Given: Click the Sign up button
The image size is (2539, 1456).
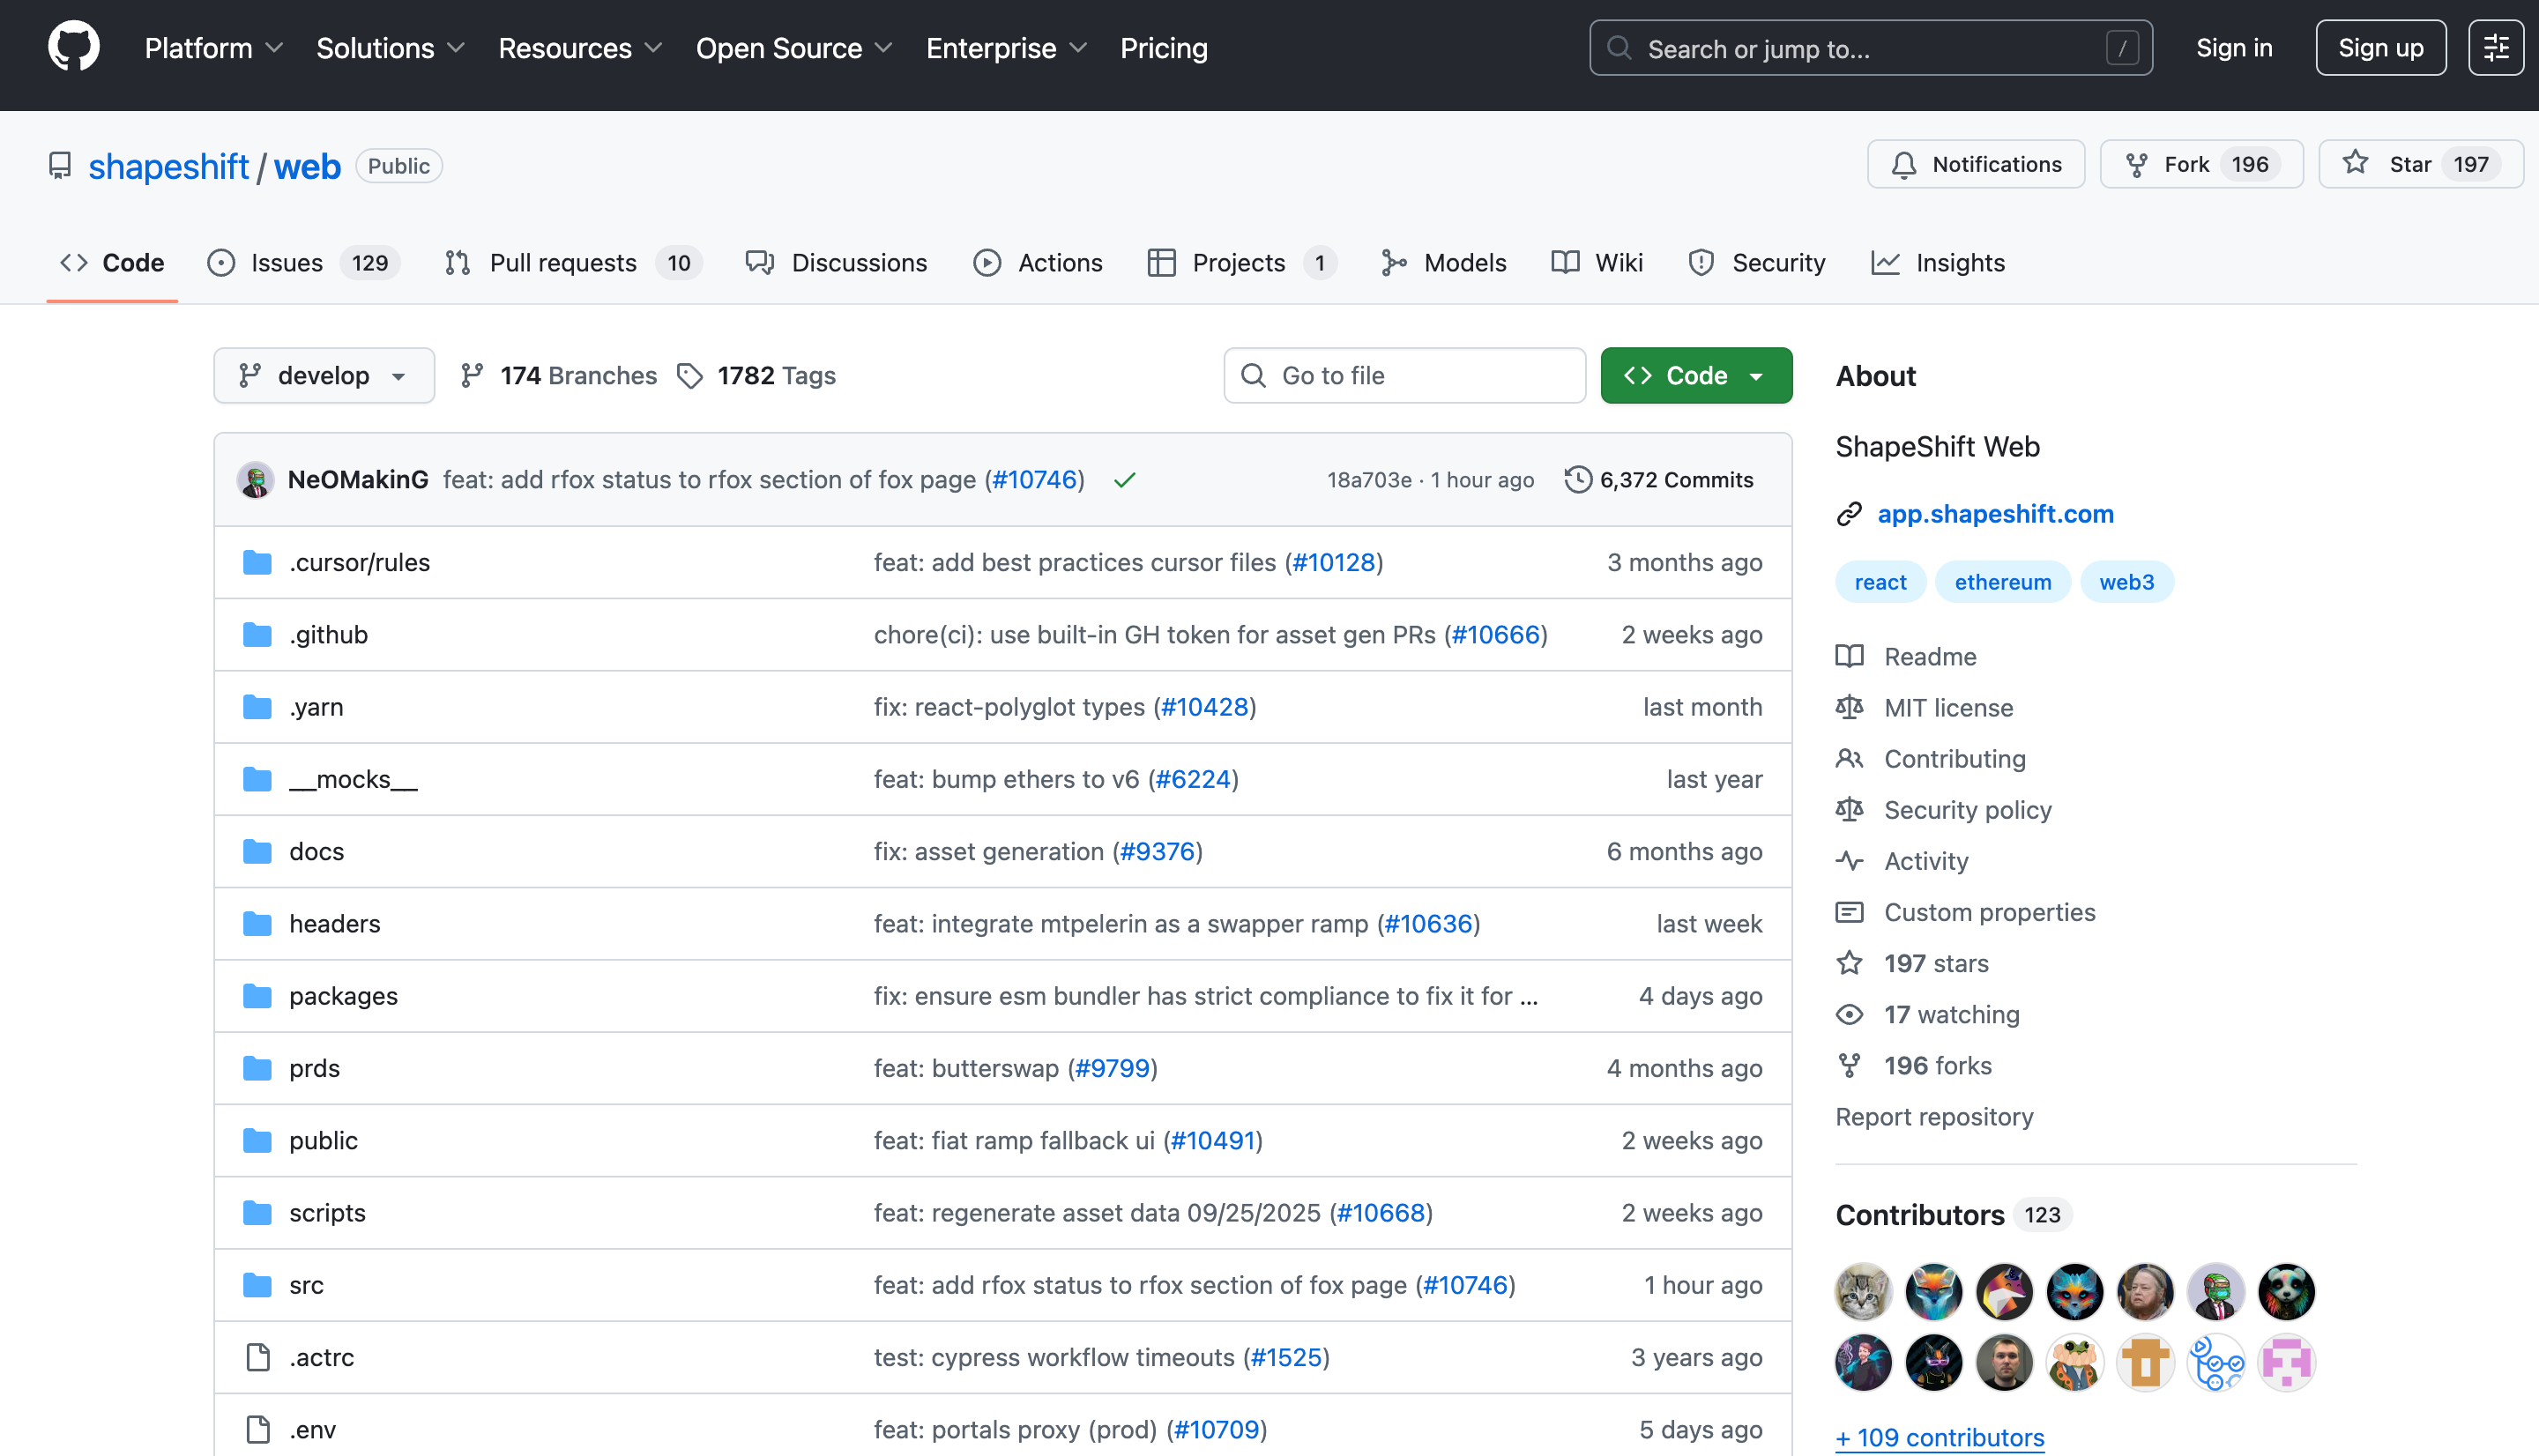Looking at the screenshot, I should pos(2380,48).
